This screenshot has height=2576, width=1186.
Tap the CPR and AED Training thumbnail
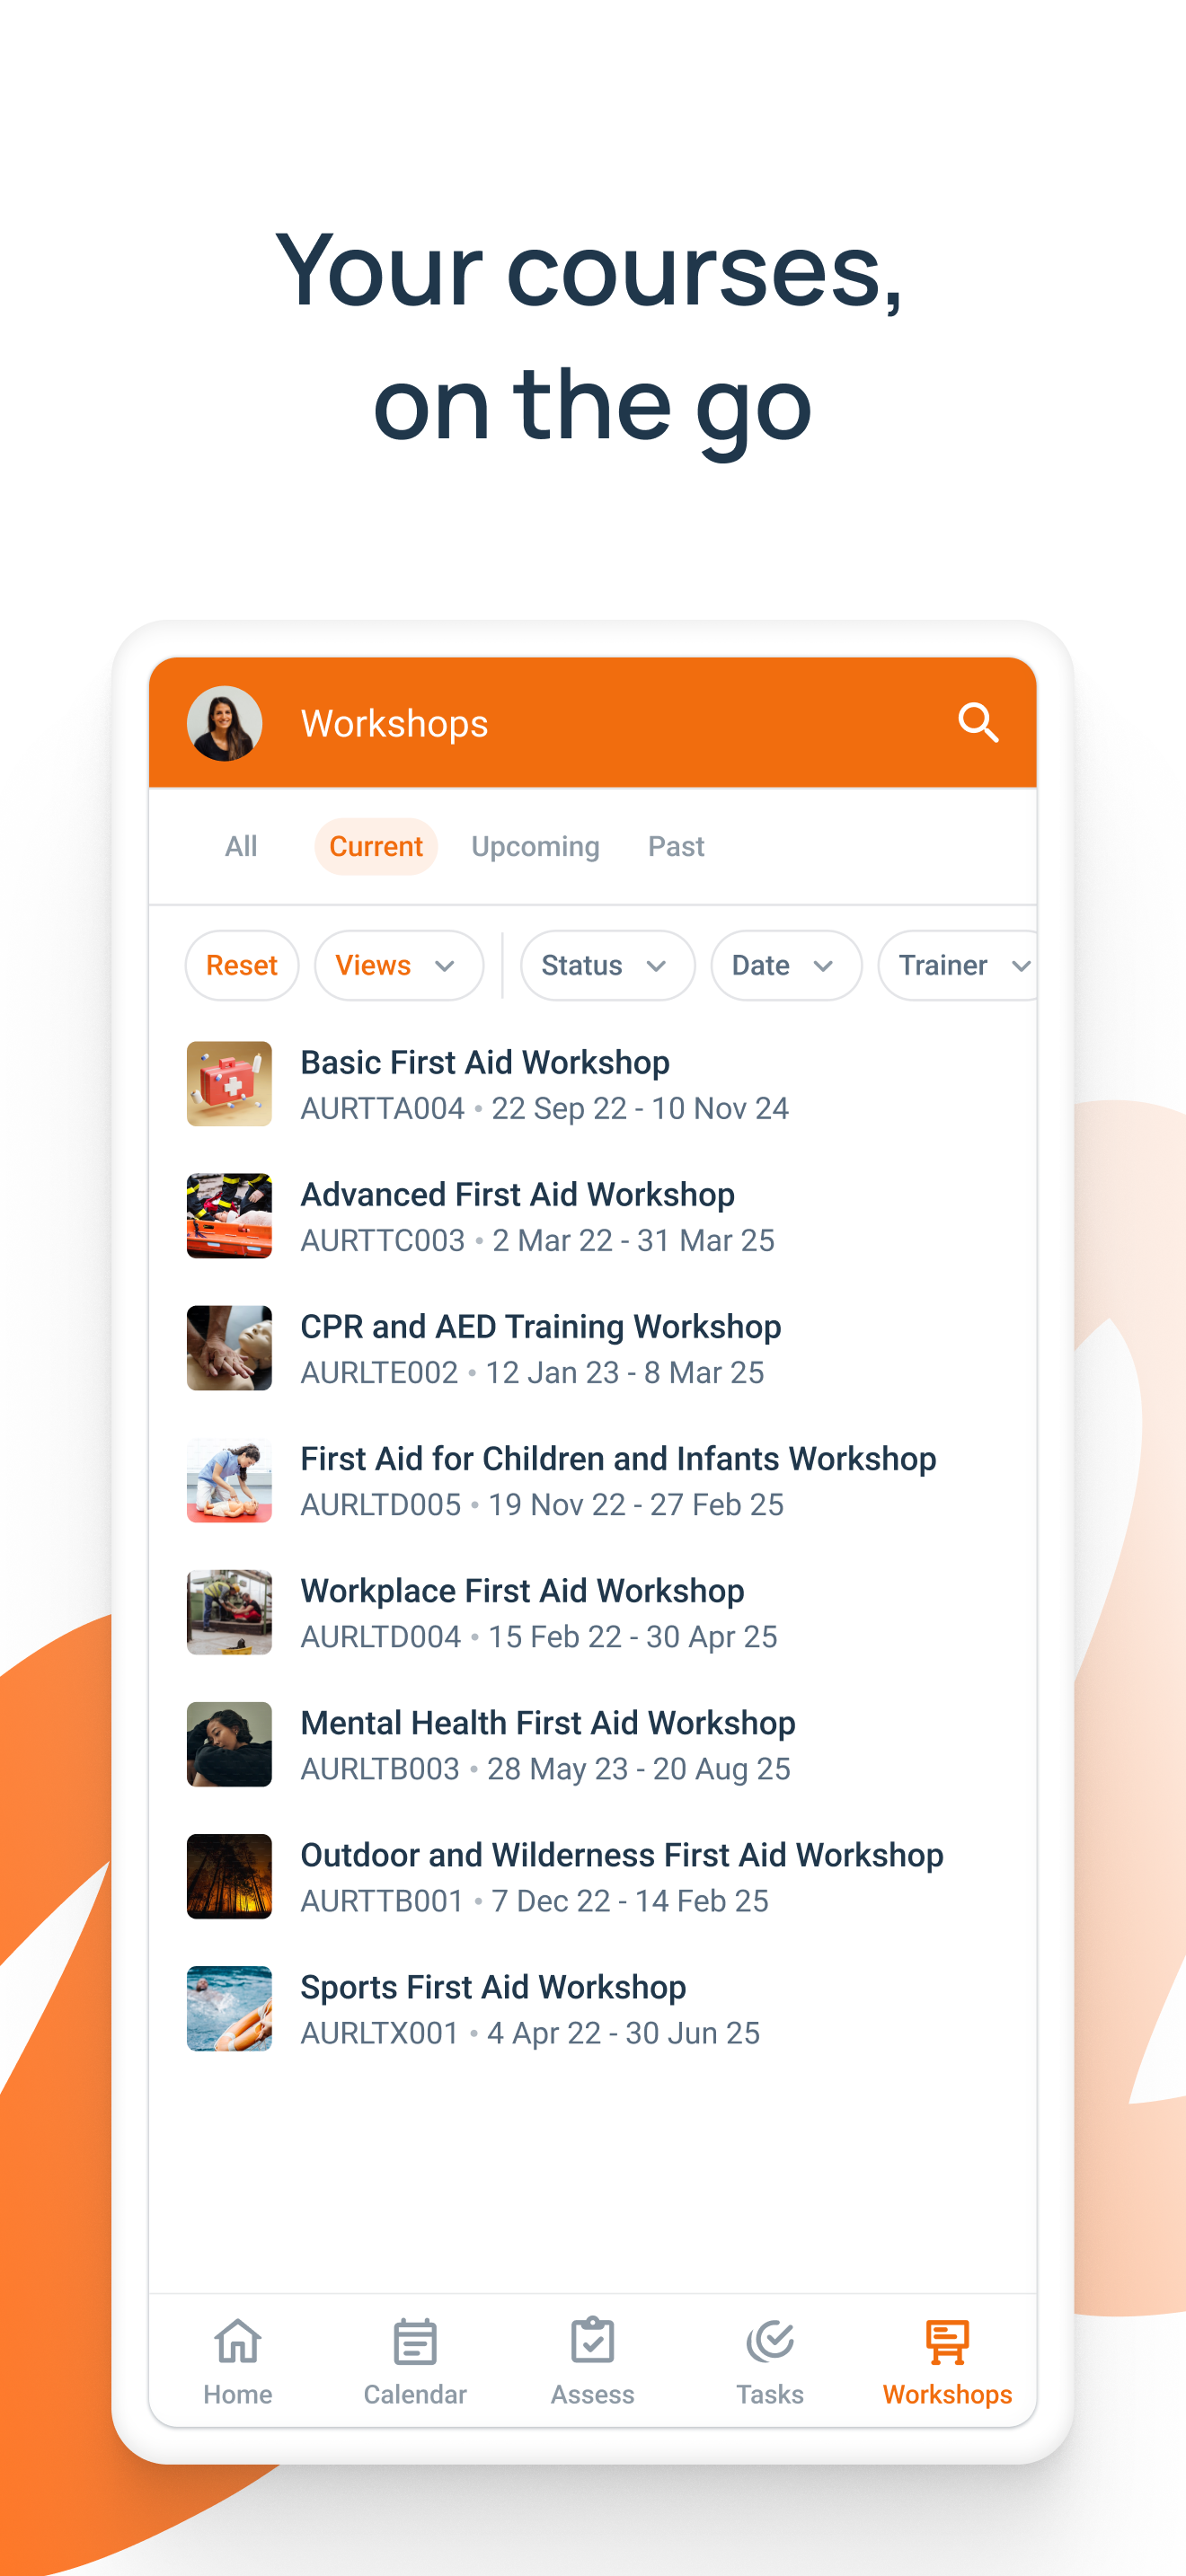coord(229,1348)
